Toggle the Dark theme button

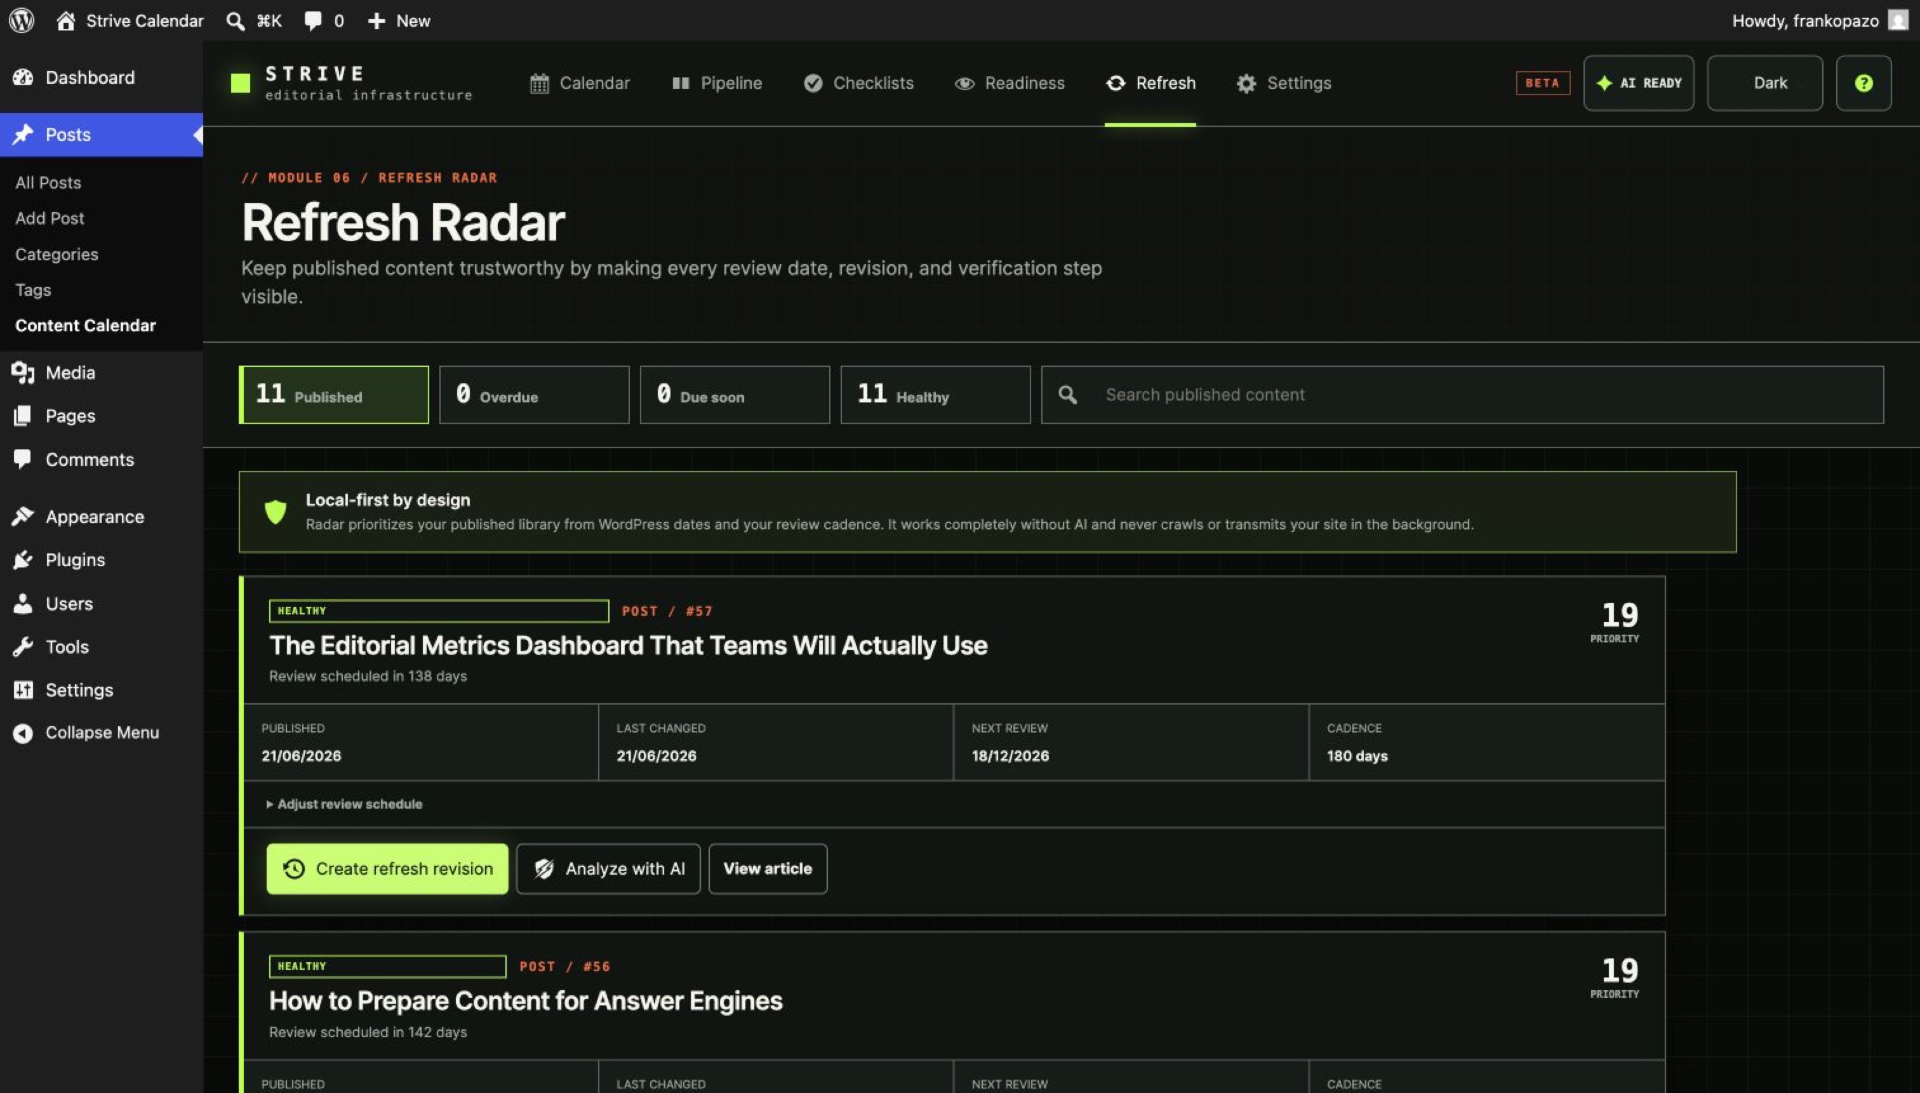1764,83
